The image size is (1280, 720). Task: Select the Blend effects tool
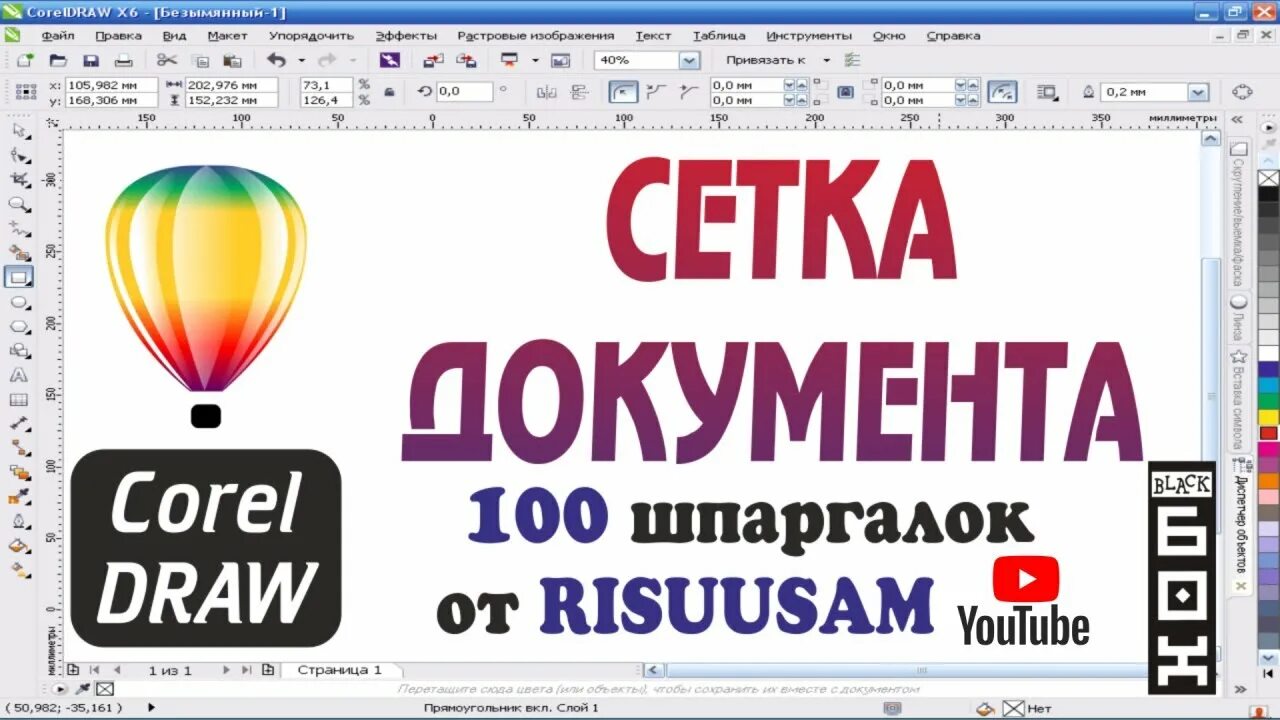click(20, 473)
